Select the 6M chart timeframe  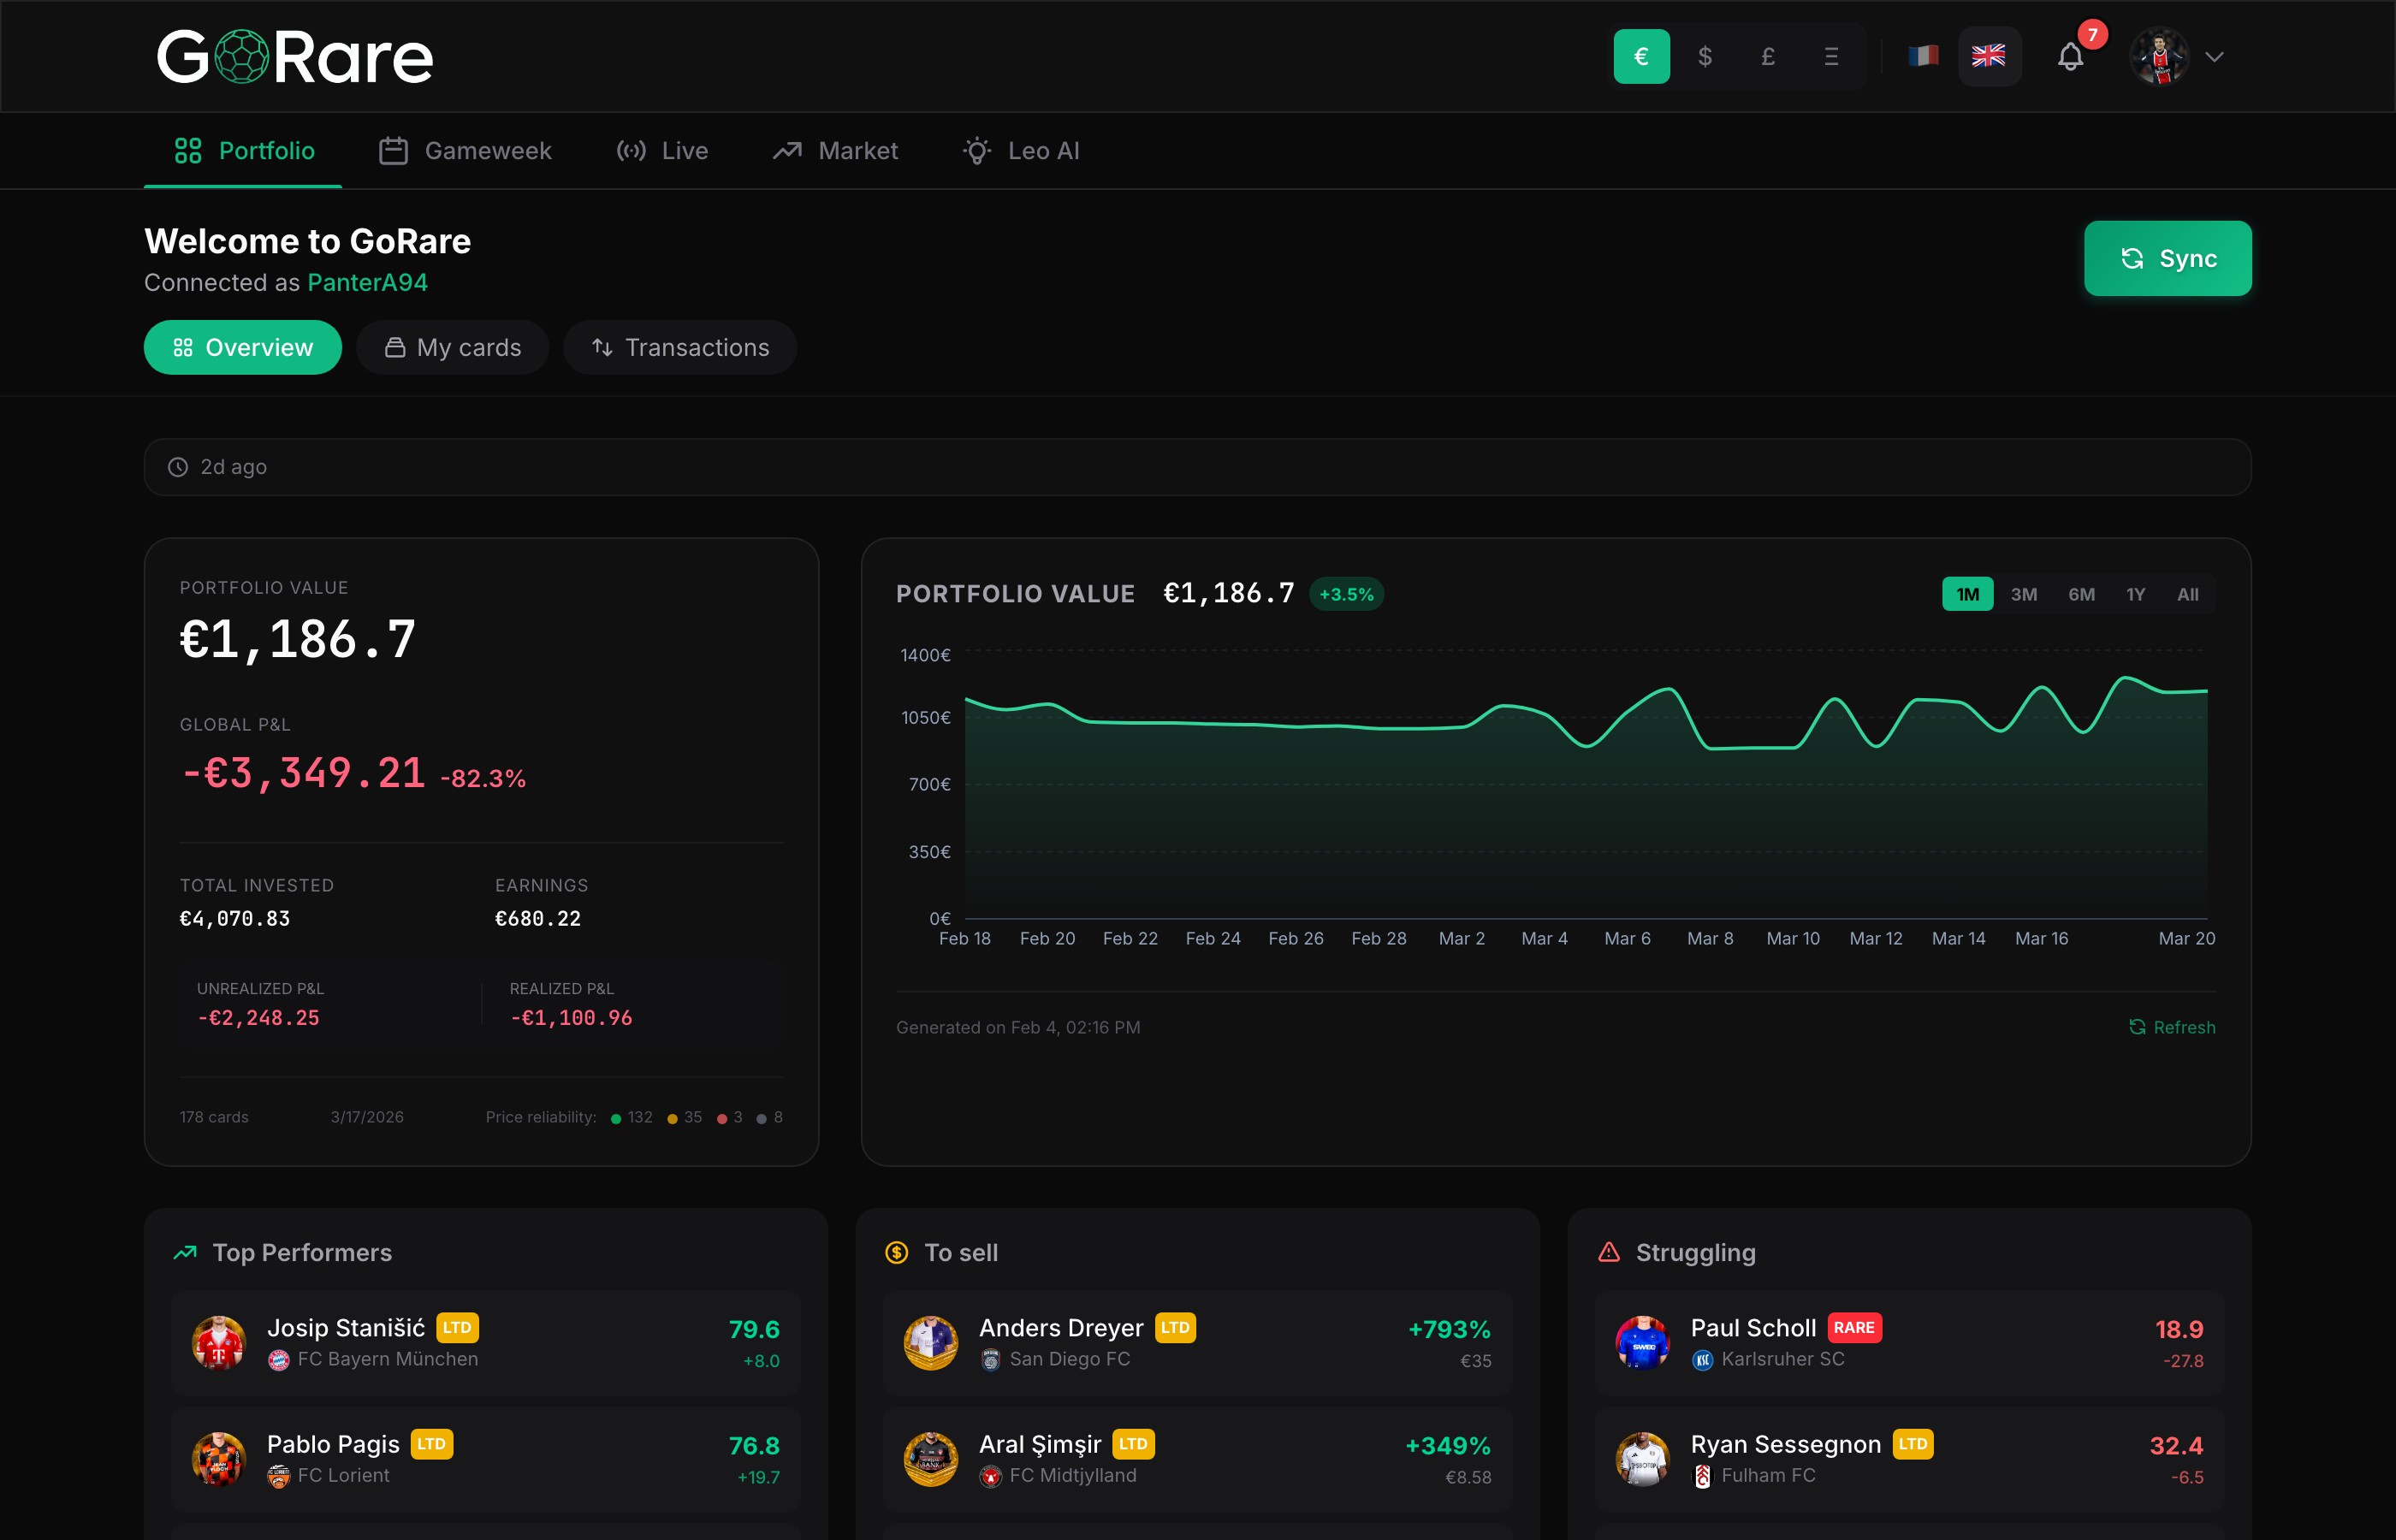point(2081,593)
